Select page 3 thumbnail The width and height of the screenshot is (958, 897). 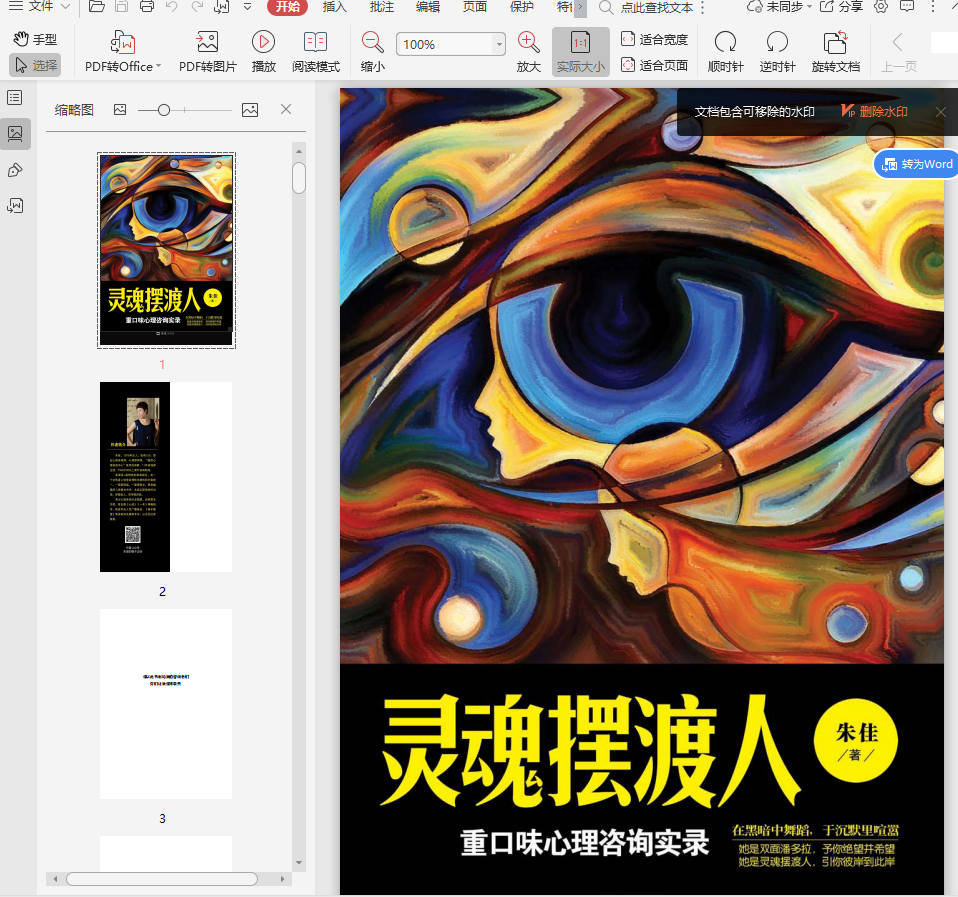[166, 704]
